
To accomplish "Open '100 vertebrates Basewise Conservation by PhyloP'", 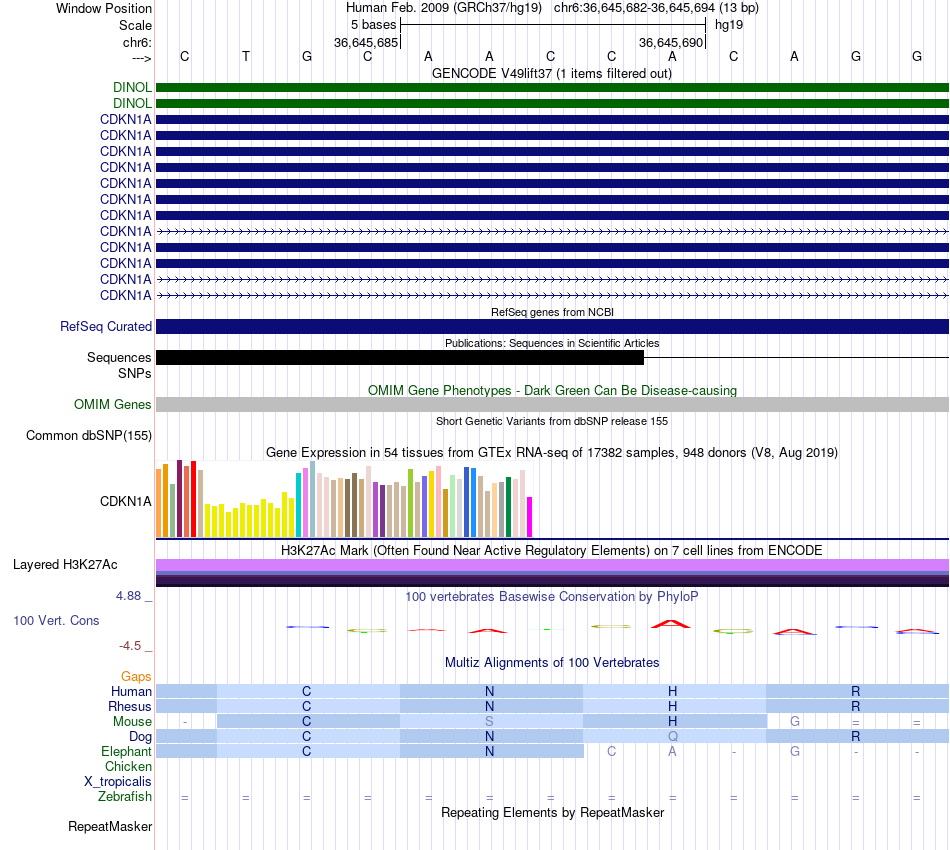I will tap(551, 596).
